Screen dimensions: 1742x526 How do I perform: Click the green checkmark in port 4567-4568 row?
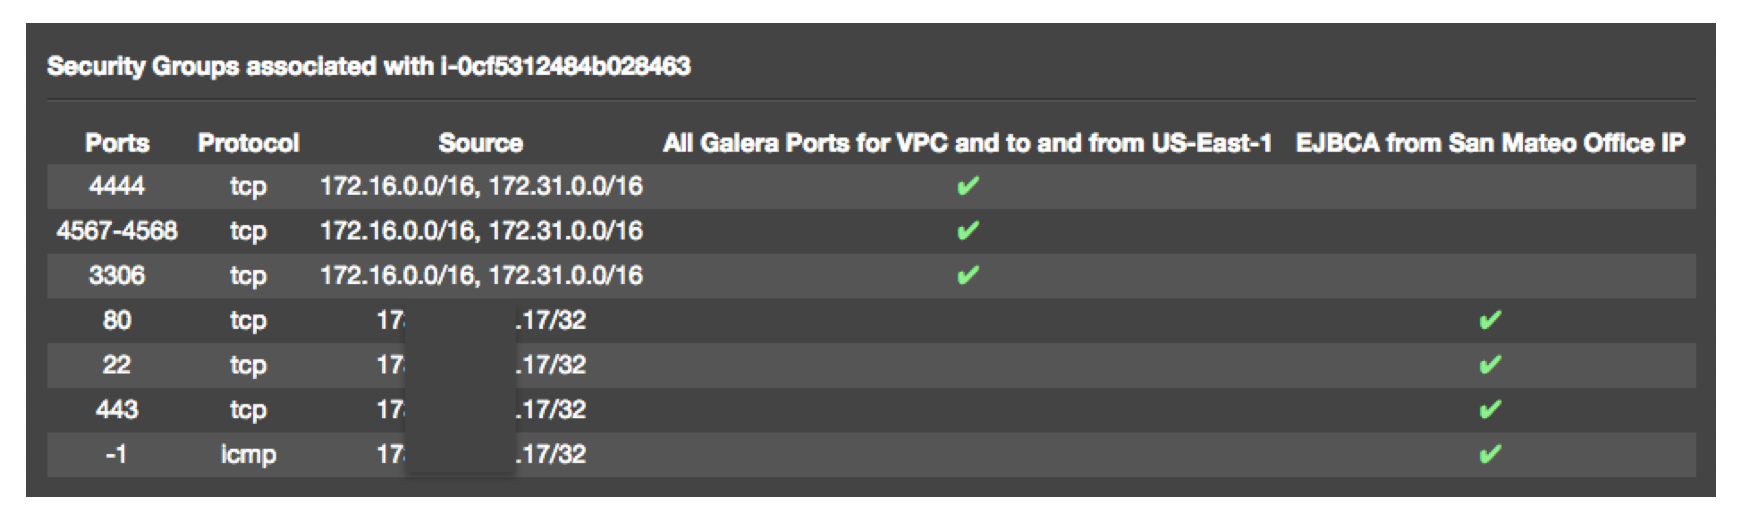(967, 231)
